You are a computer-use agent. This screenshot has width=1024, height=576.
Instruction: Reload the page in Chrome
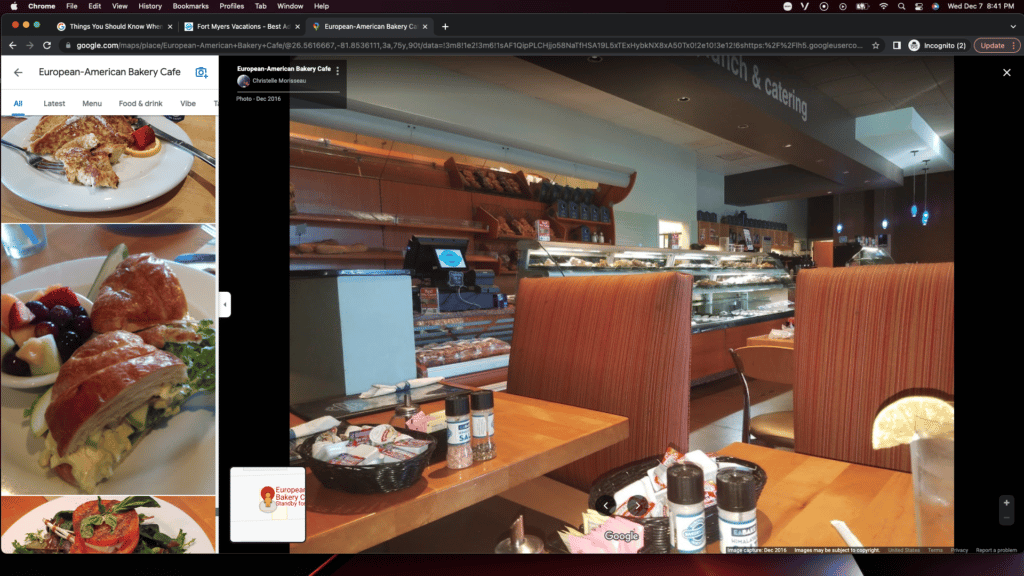[x=47, y=45]
